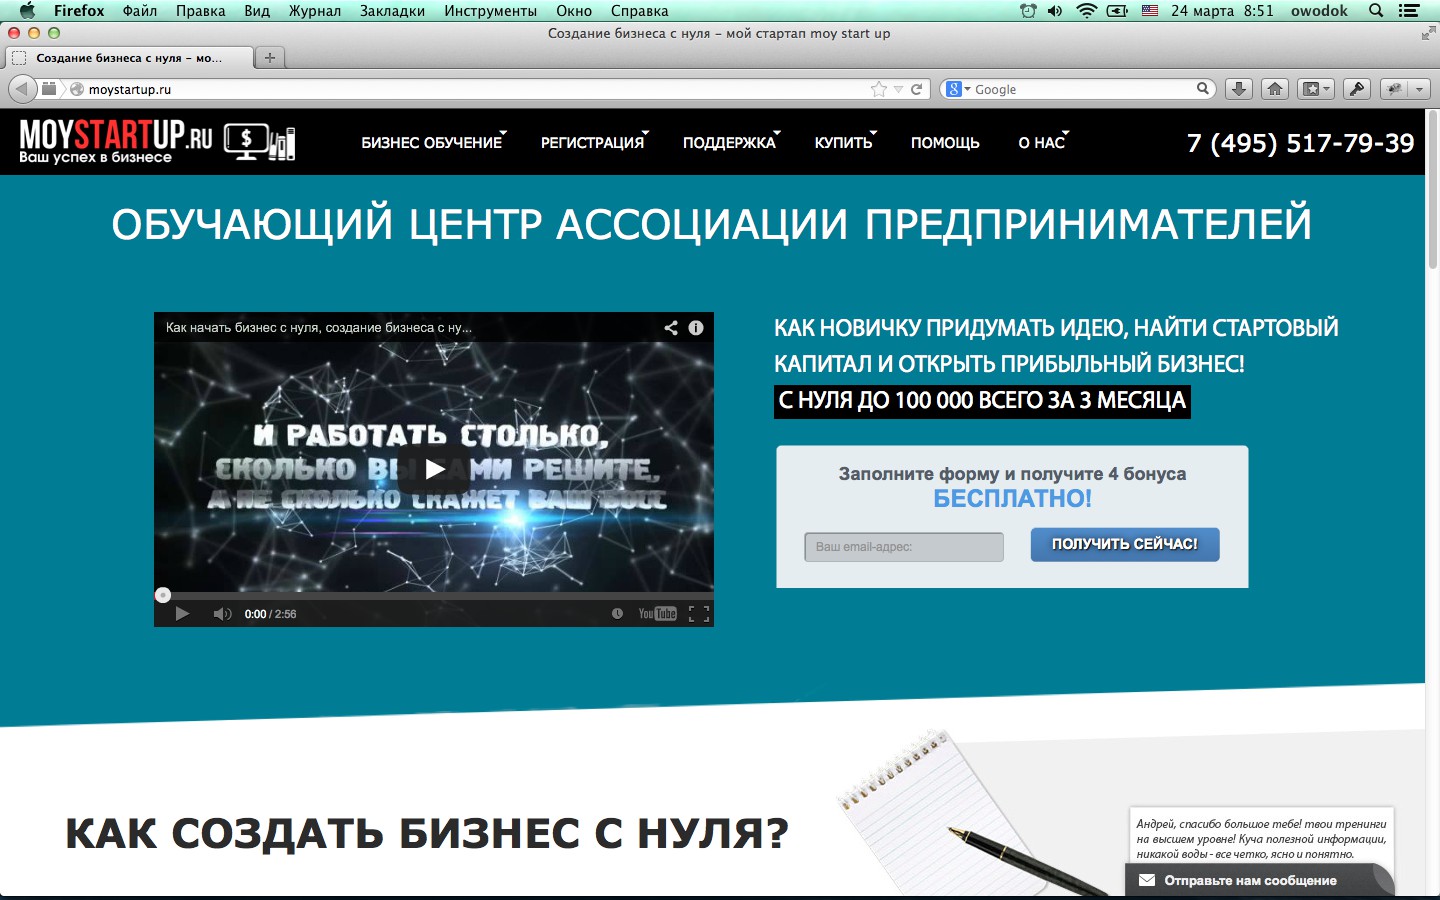
Task: Reload the moystartup.ru page
Action: [x=916, y=89]
